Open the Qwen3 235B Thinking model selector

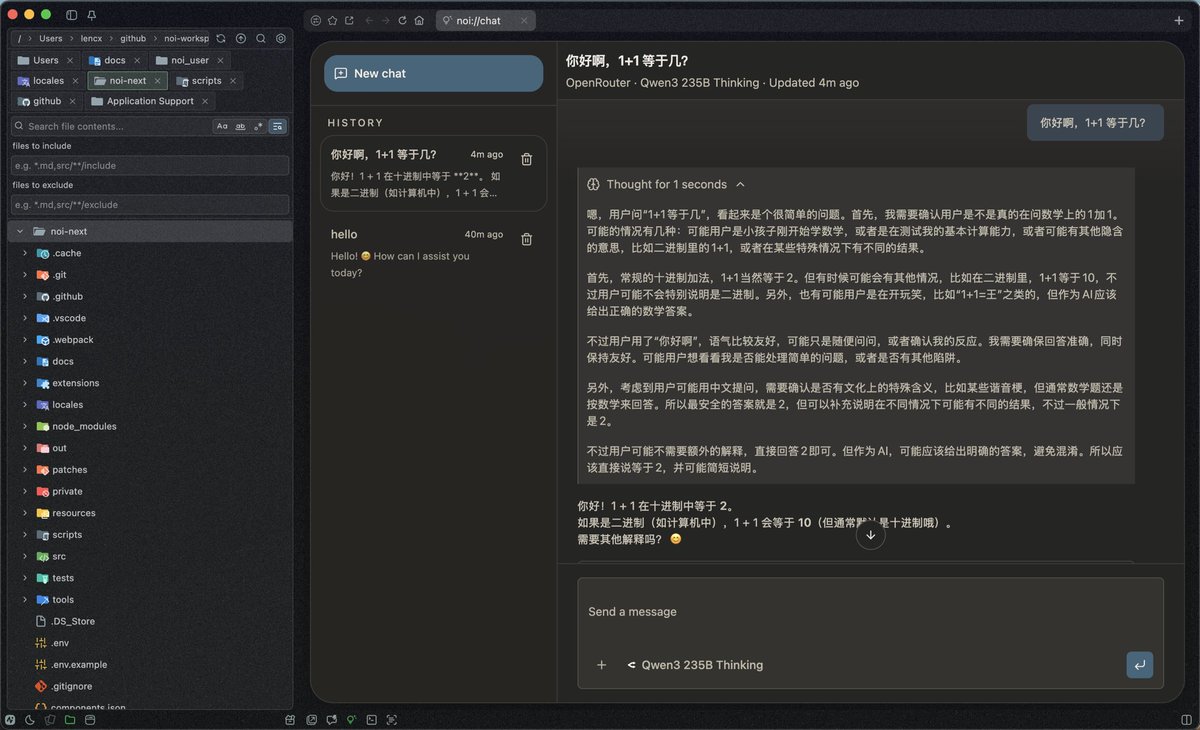pos(695,665)
